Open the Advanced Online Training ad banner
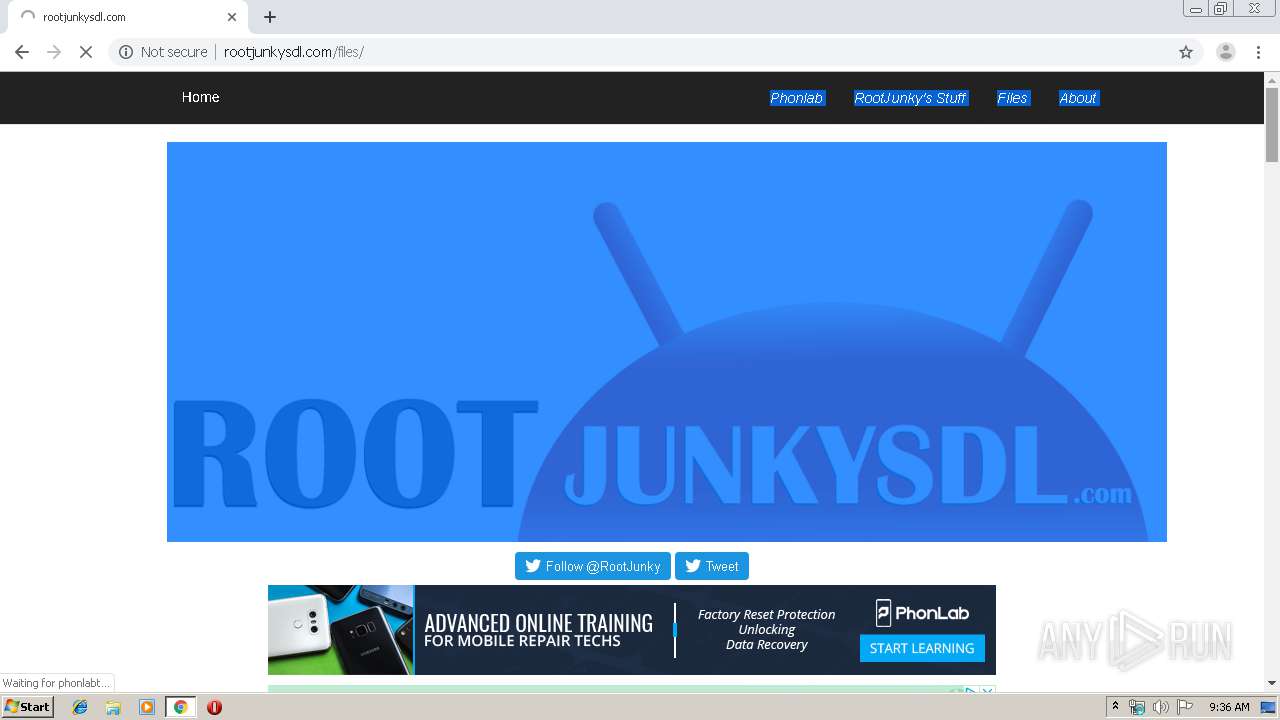 [631, 630]
